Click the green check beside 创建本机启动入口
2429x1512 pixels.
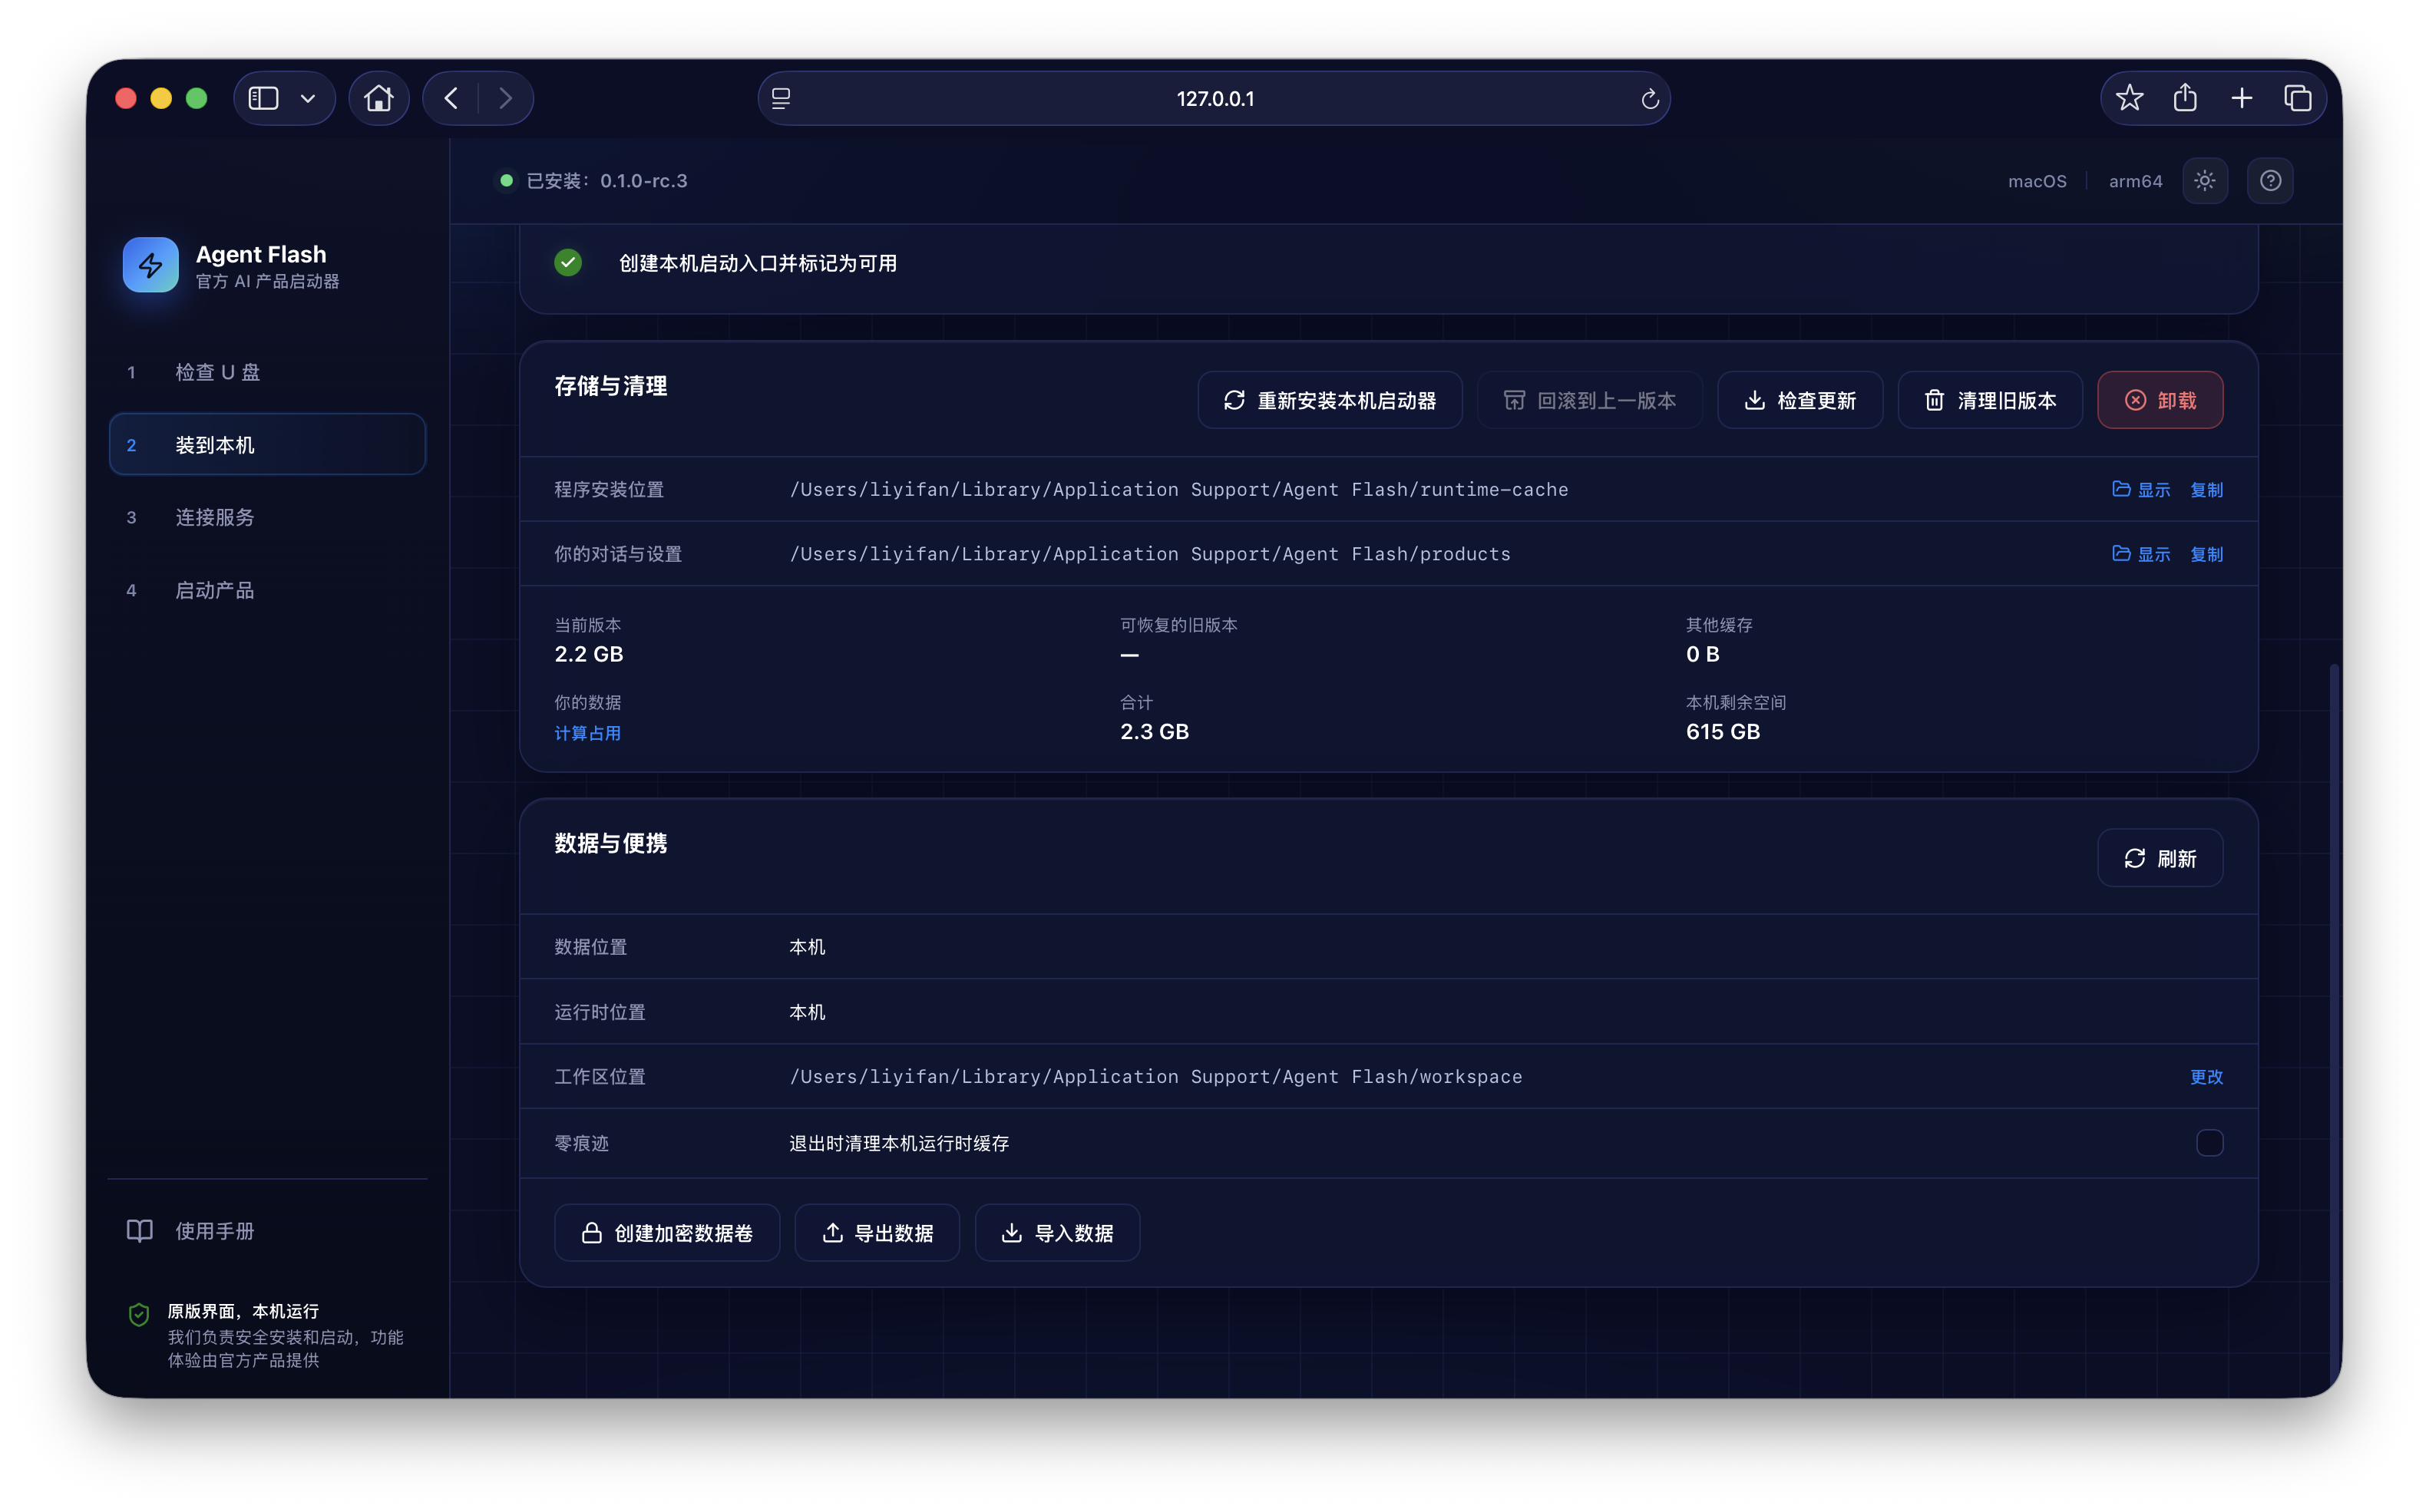(567, 263)
